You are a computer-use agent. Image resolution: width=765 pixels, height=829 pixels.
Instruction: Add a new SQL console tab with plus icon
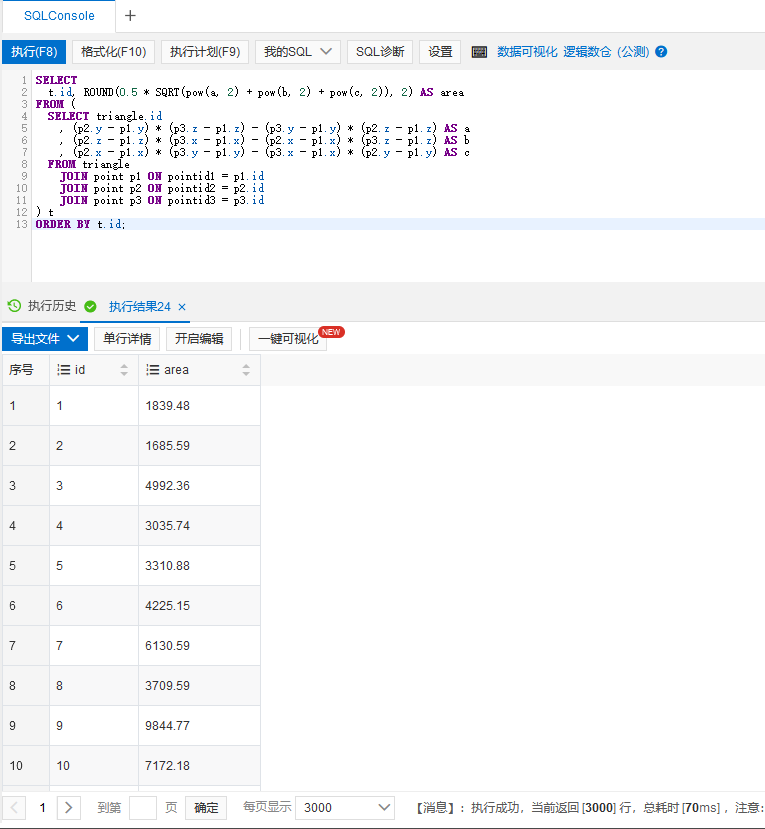pos(130,16)
